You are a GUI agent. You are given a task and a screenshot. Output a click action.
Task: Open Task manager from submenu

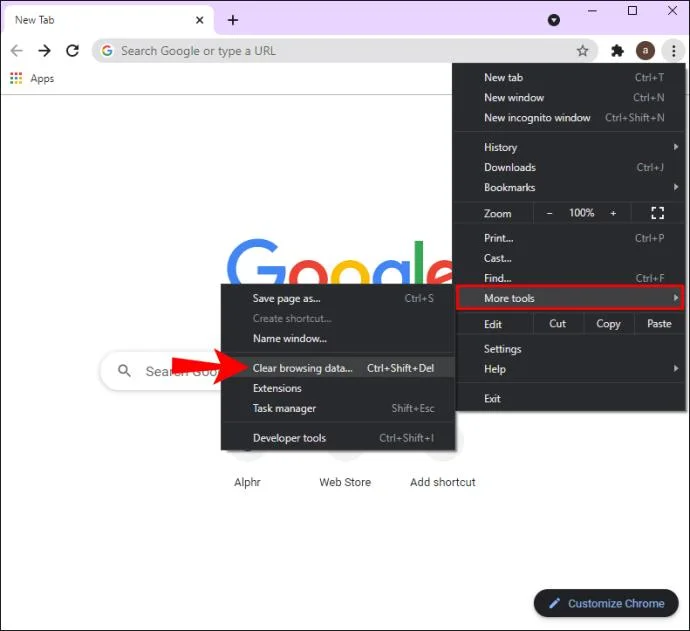tap(338, 408)
